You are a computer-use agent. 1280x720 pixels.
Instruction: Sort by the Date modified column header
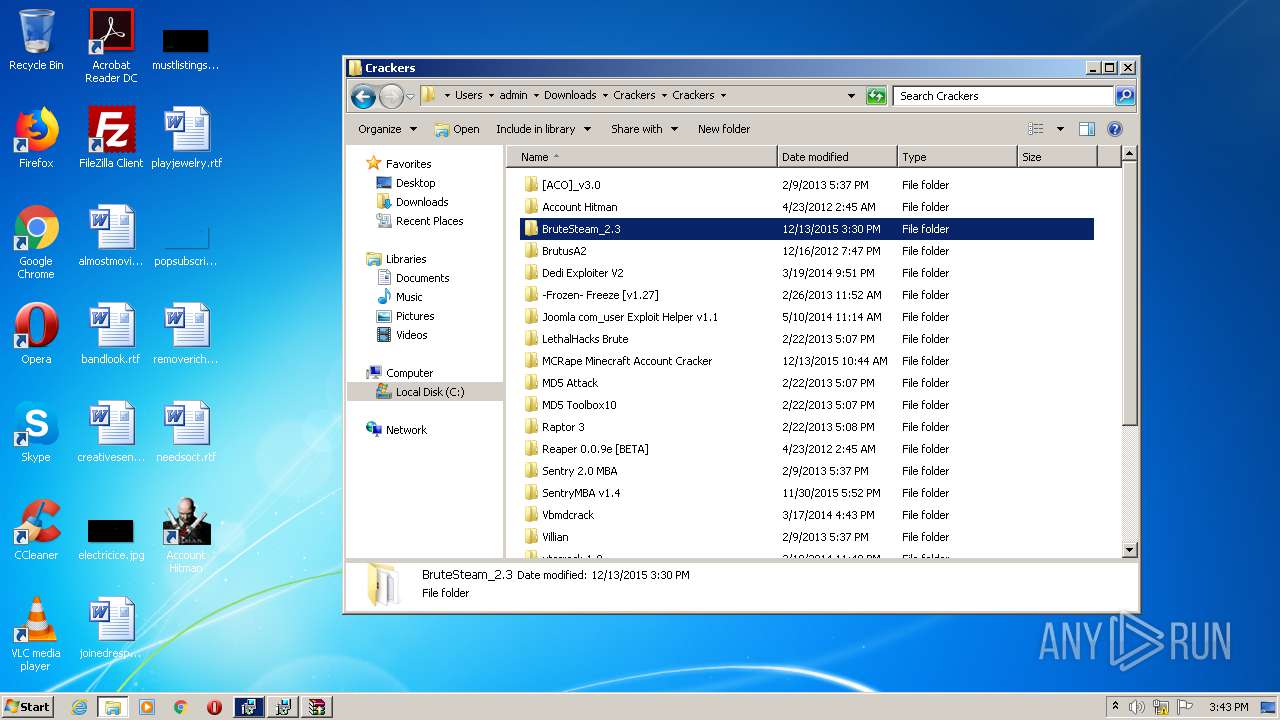point(837,157)
